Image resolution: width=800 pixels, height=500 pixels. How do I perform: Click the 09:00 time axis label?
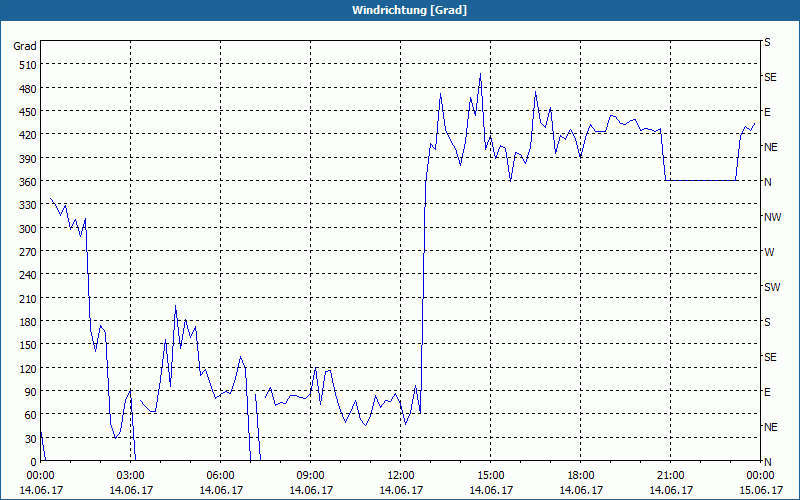click(x=311, y=475)
